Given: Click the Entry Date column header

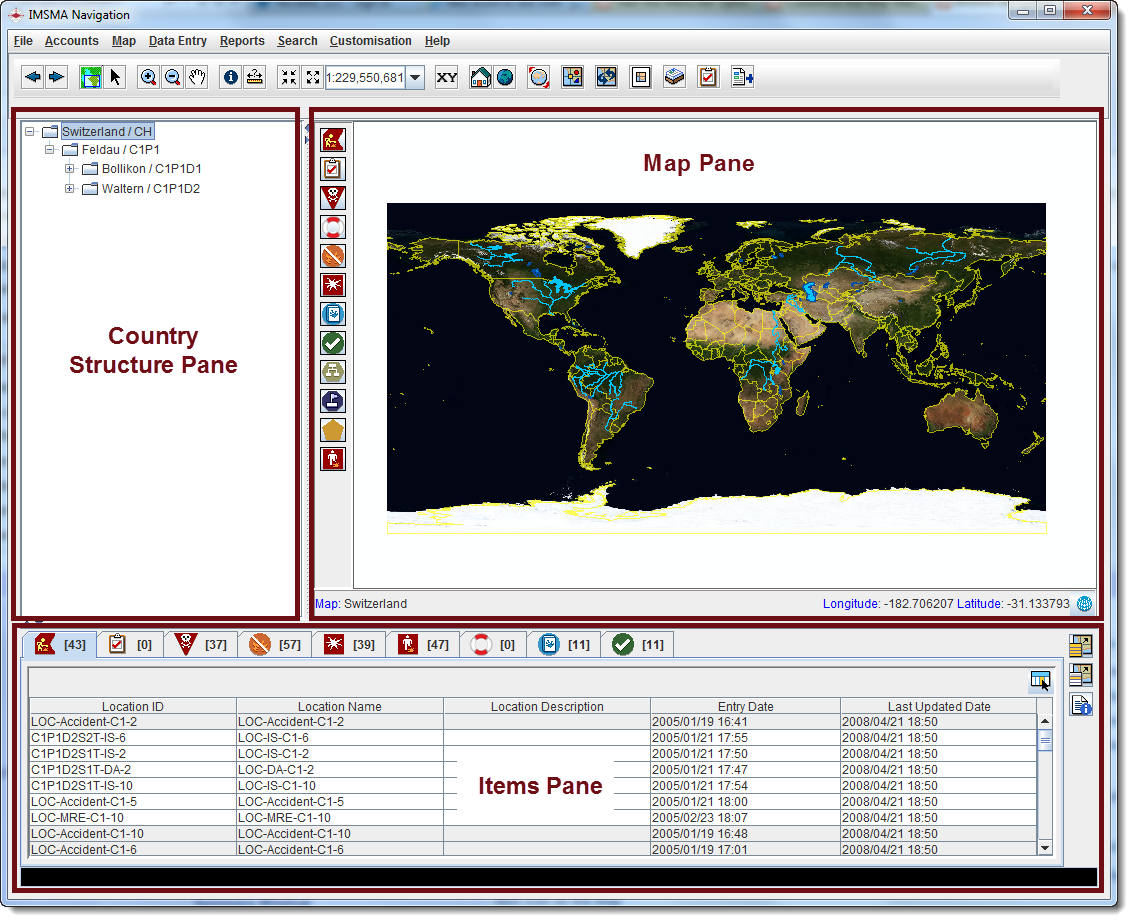Looking at the screenshot, I should 745,706.
